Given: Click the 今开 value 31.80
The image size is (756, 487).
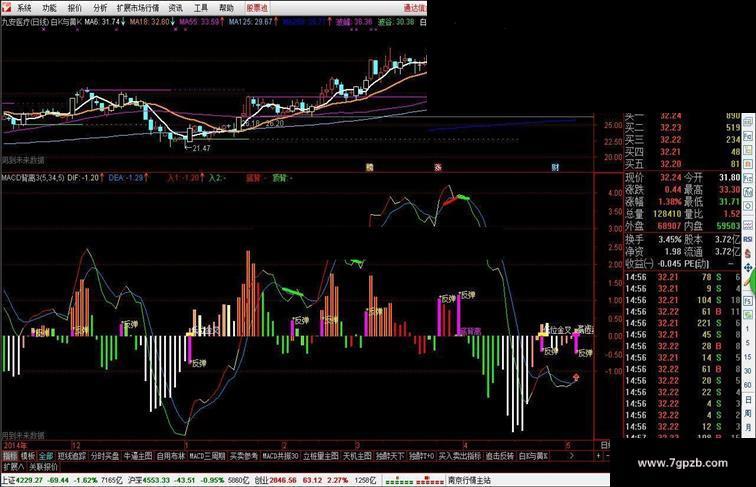Looking at the screenshot, I should [x=729, y=178].
